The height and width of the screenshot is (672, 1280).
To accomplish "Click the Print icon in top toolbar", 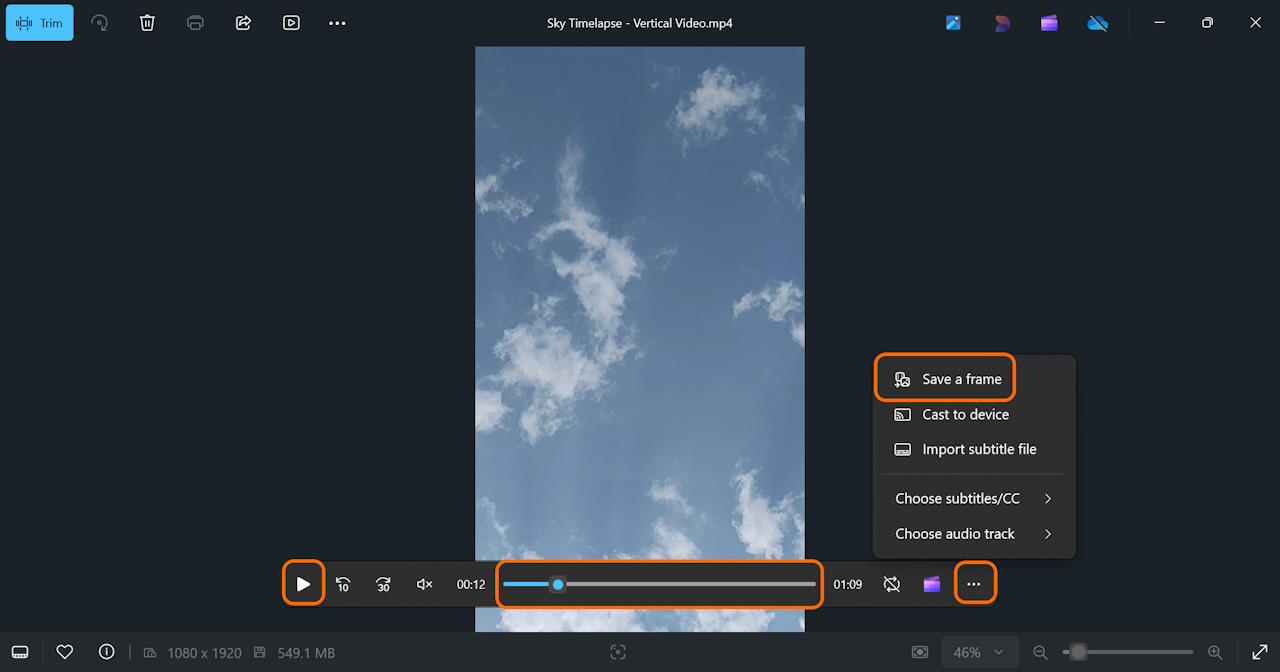I will (195, 23).
